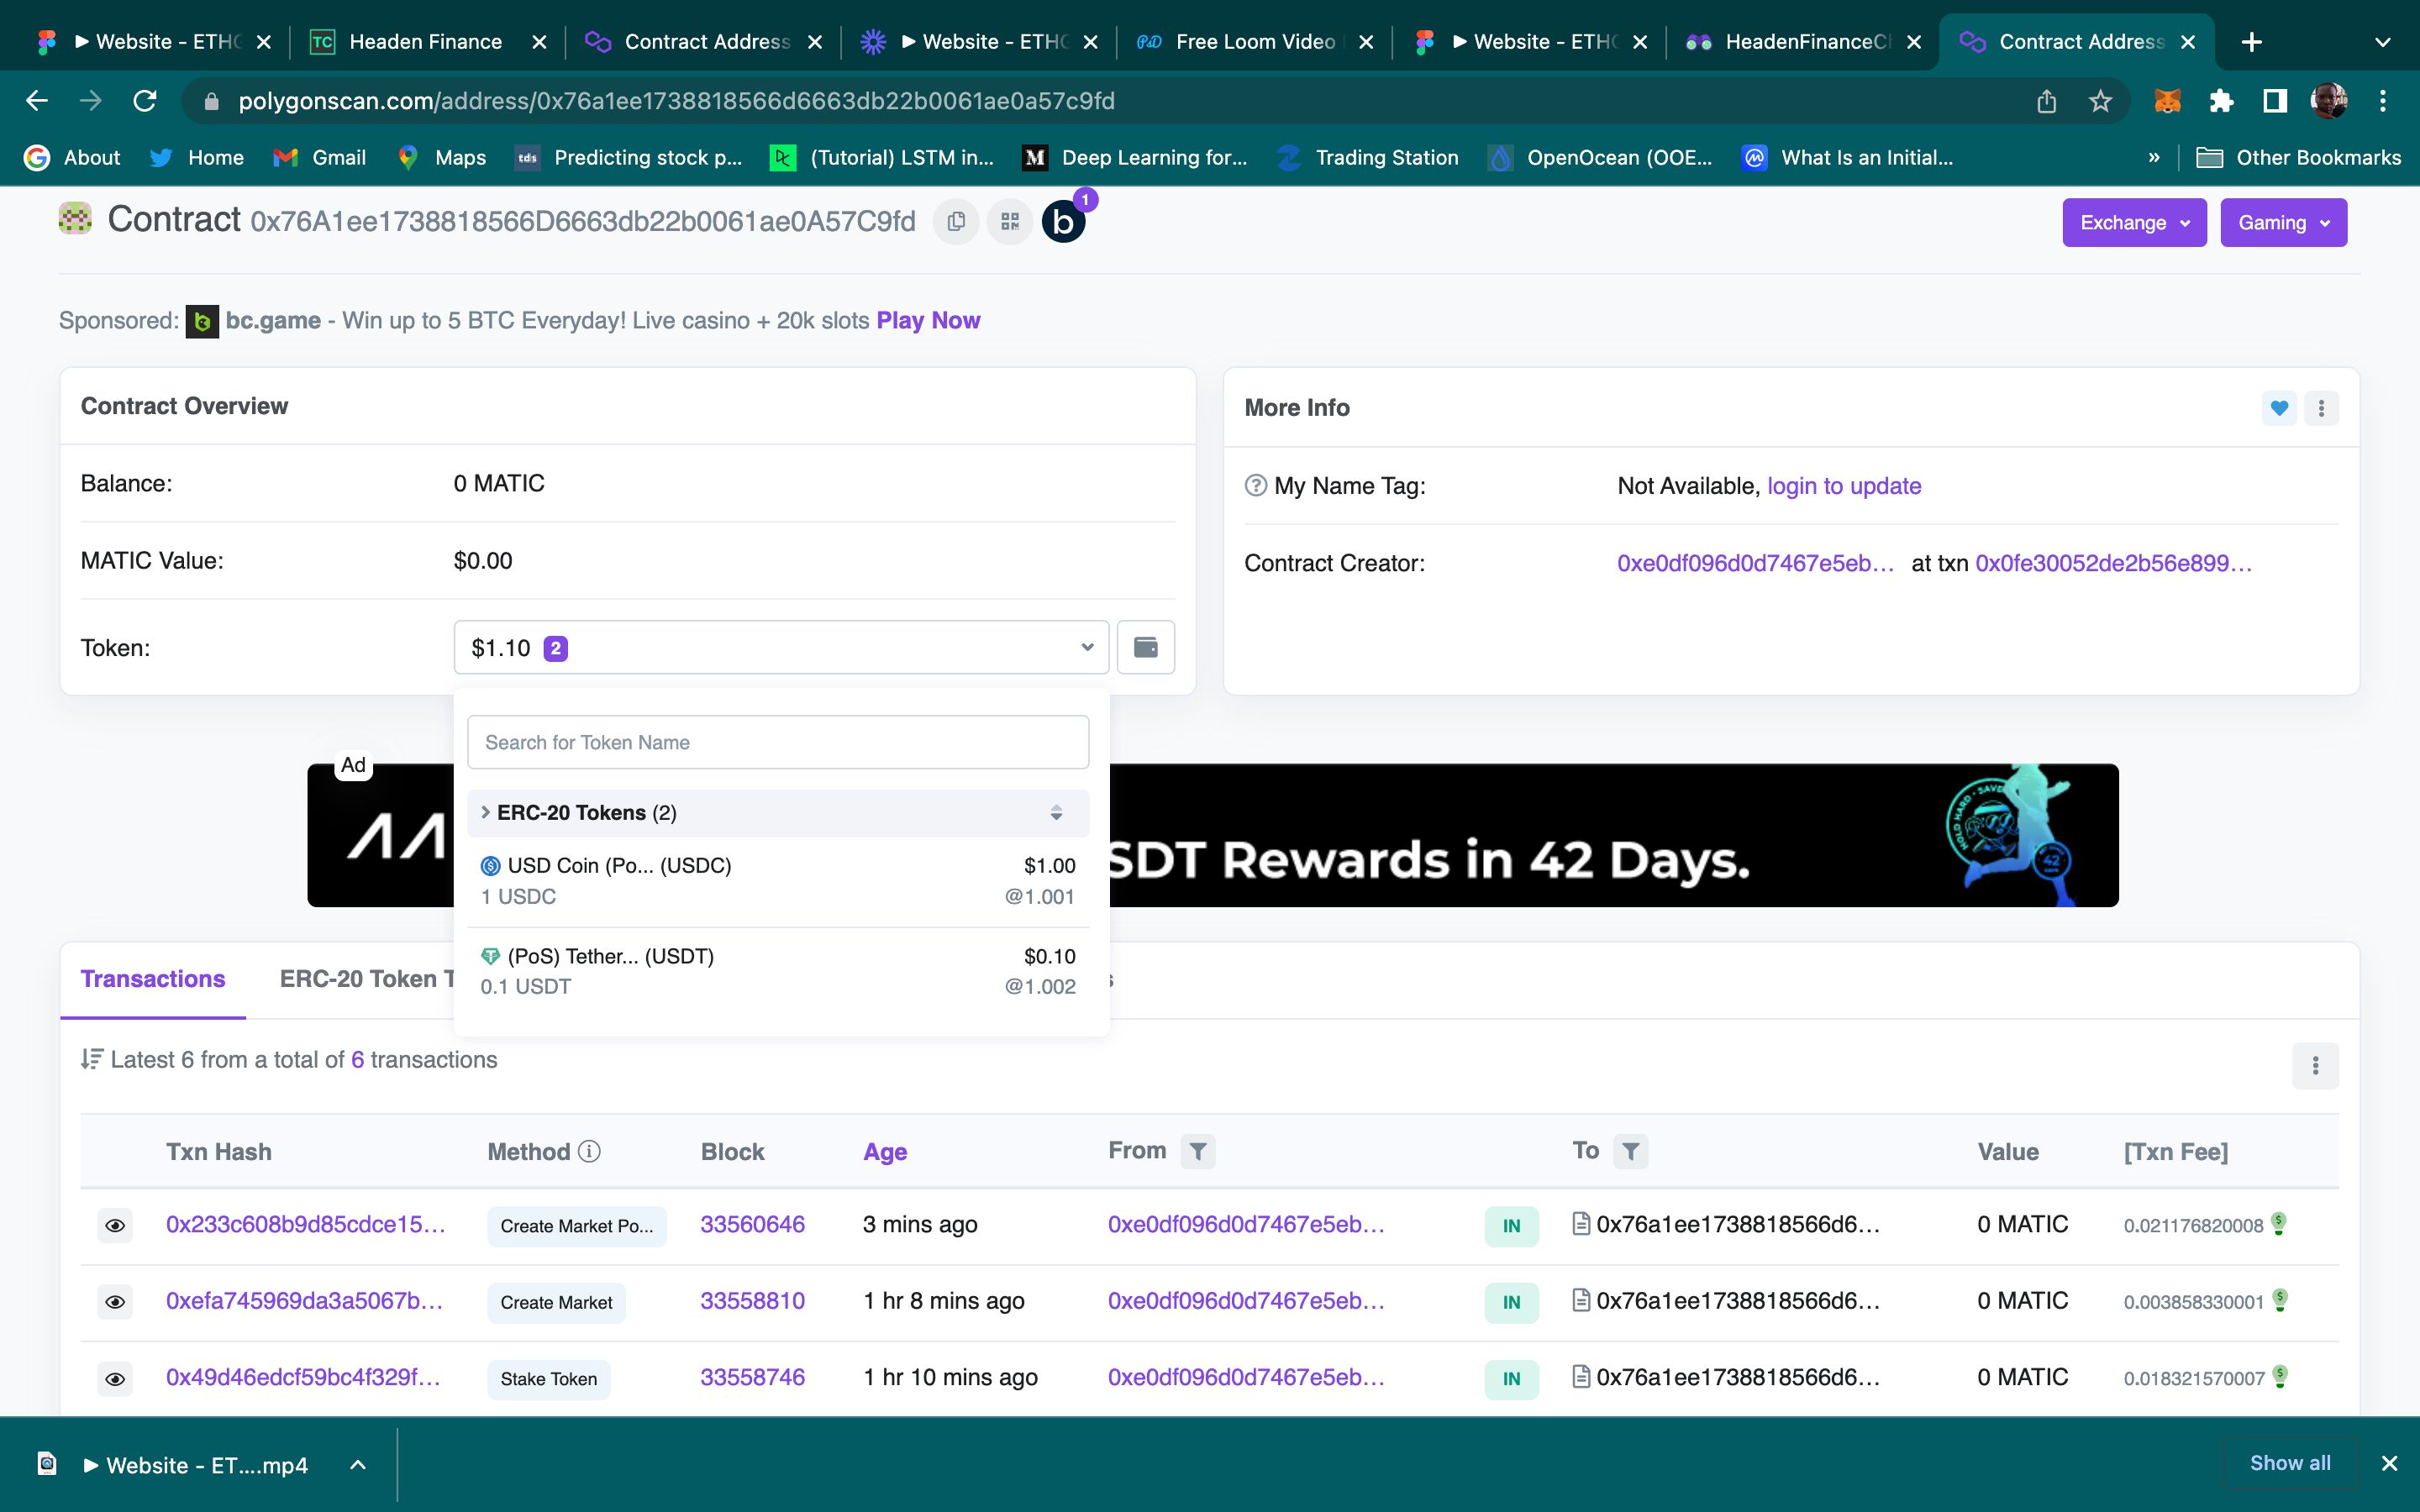Toggle the Txn Fee column header
The width and height of the screenshot is (2420, 1512).
2175,1152
